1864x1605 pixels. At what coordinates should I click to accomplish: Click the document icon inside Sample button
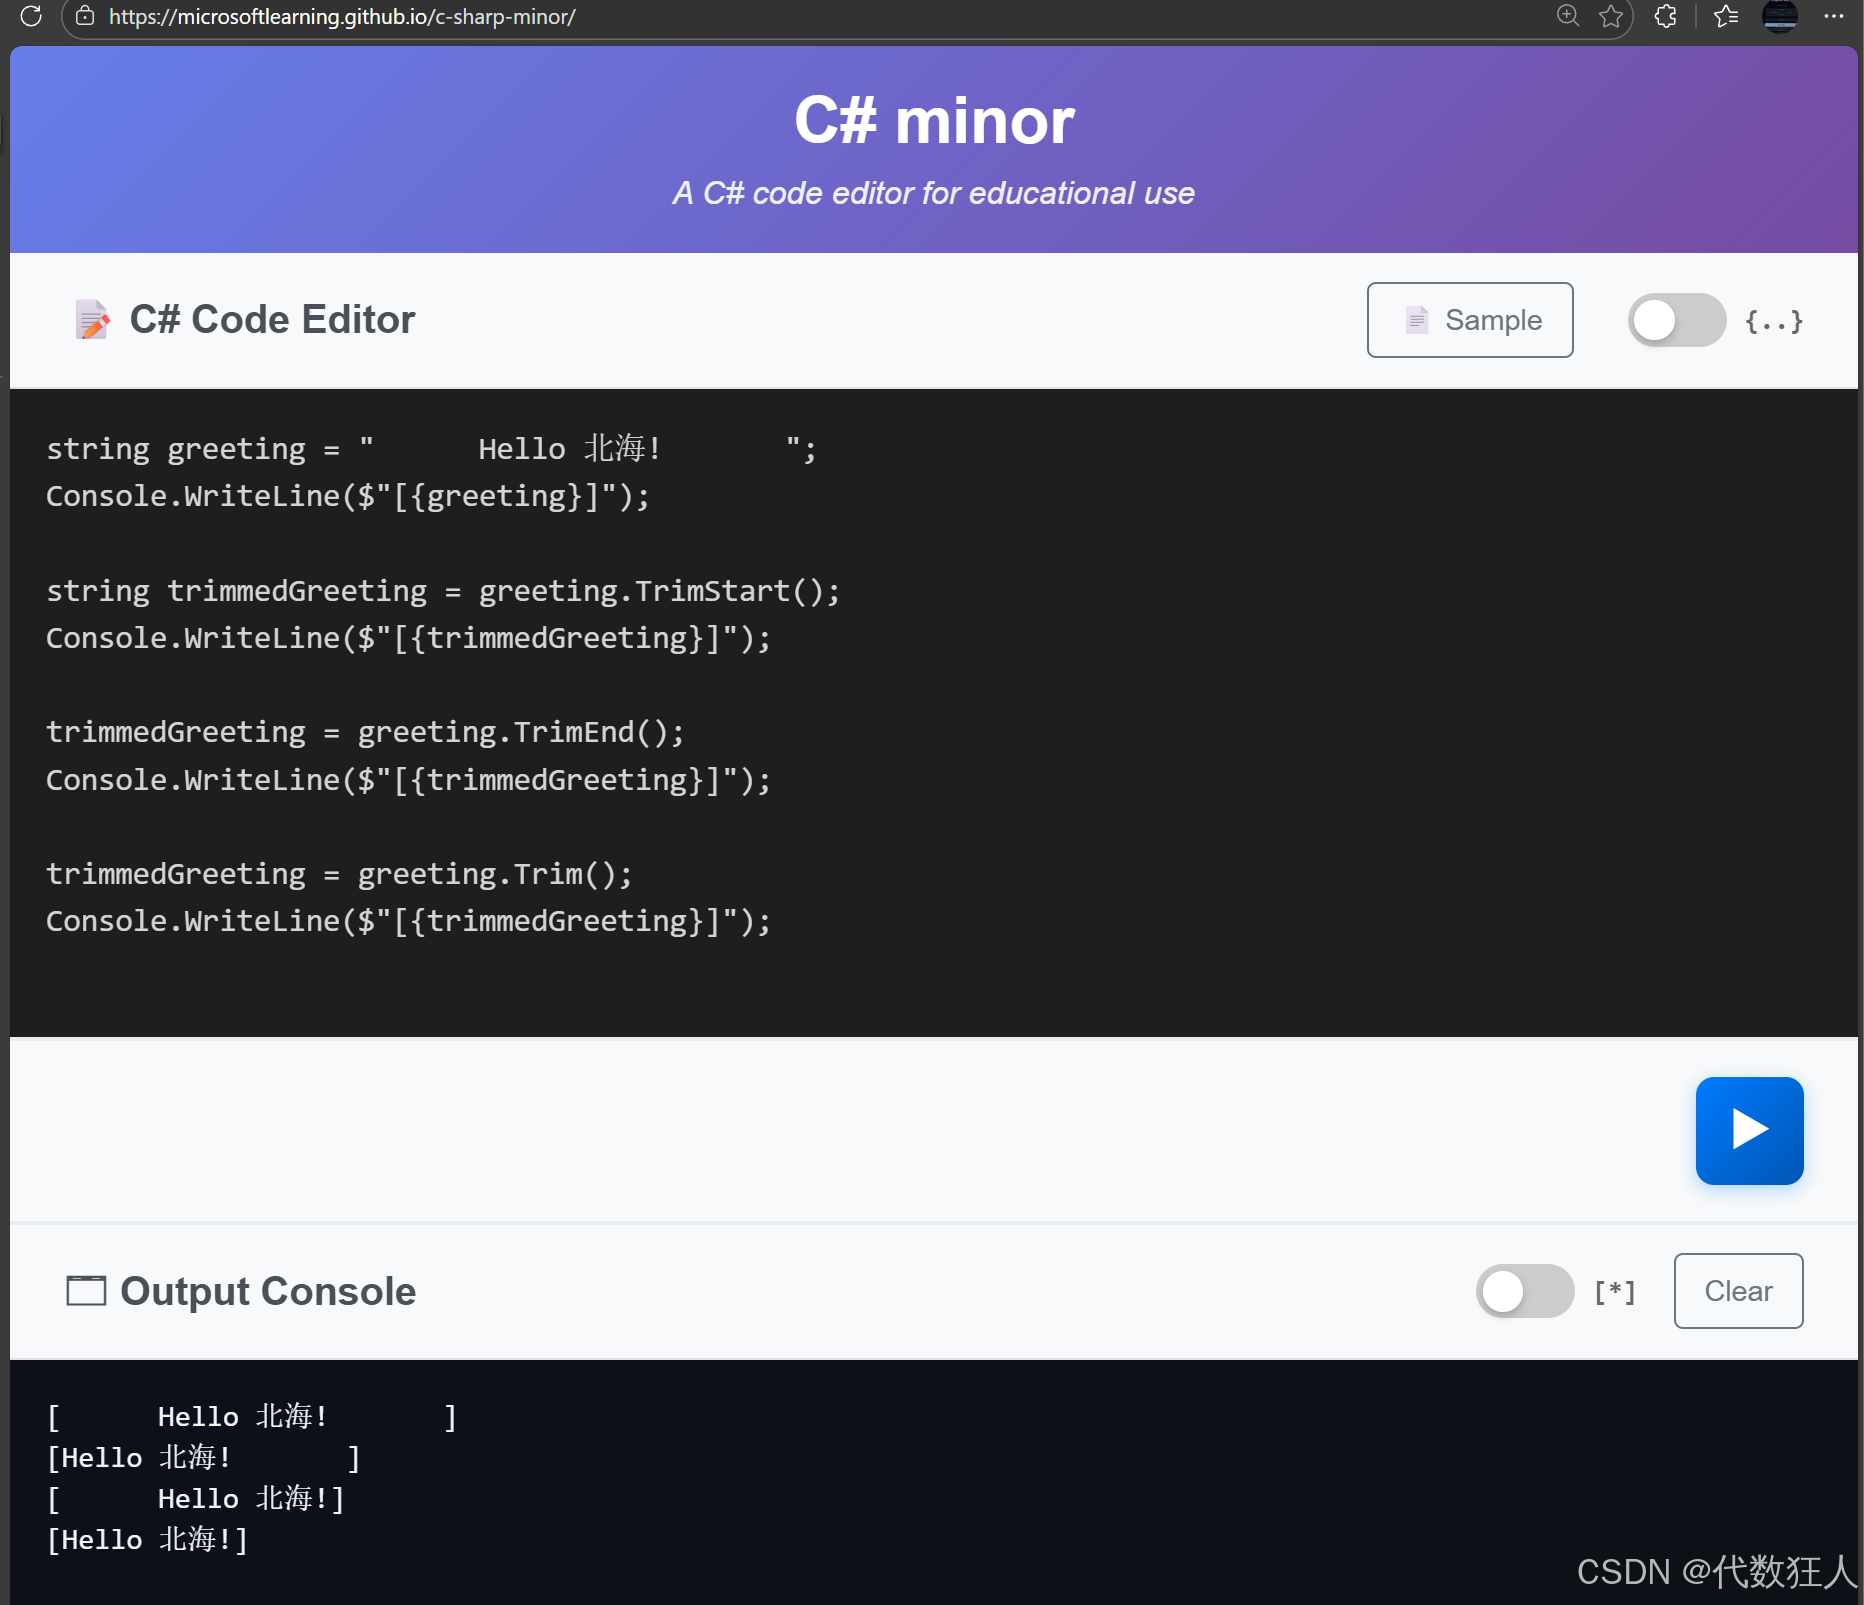pyautogui.click(x=1416, y=320)
